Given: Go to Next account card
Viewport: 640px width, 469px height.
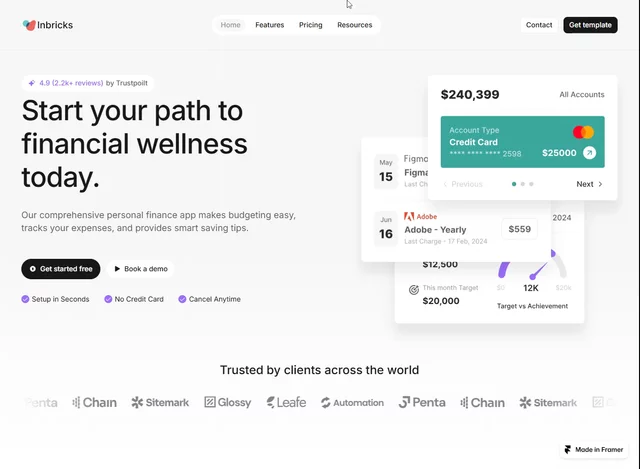Looking at the screenshot, I should 589,184.
